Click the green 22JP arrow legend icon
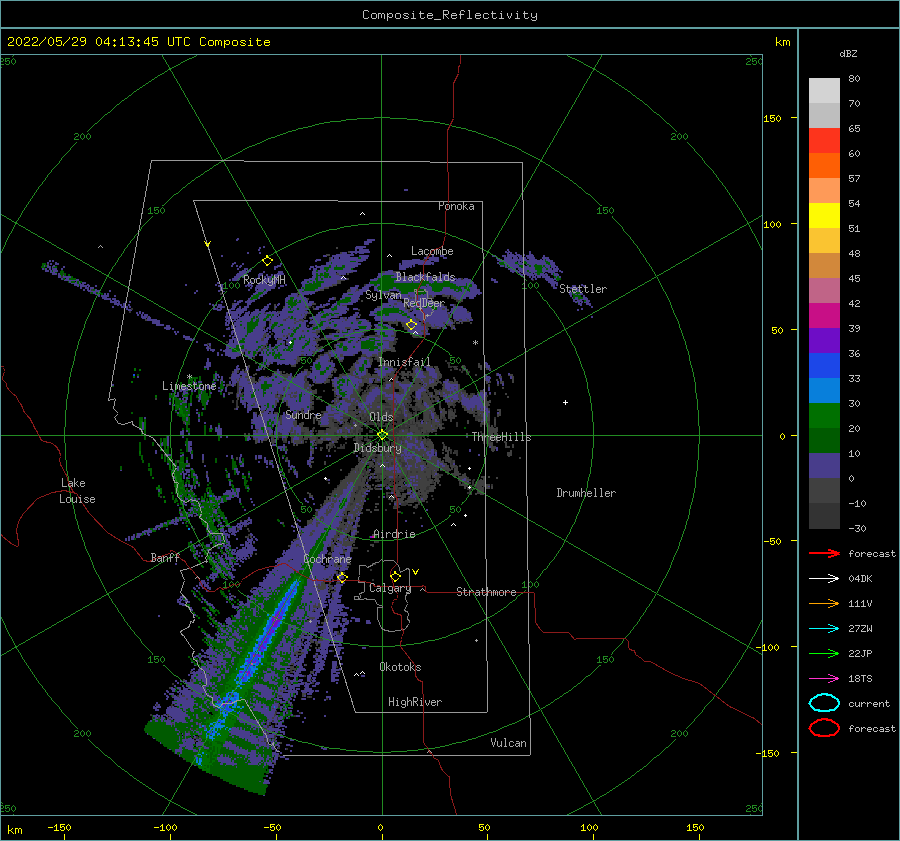 [824, 653]
